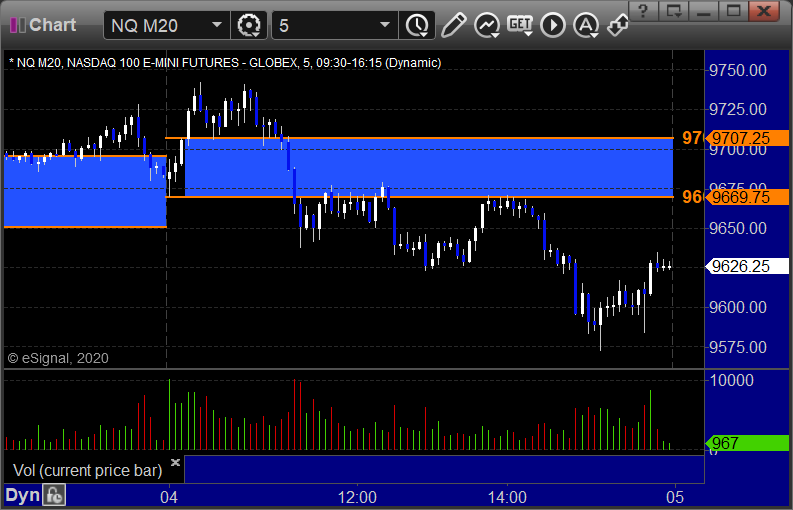Click the 04 date label on time axis
The height and width of the screenshot is (510, 793).
pos(169,497)
